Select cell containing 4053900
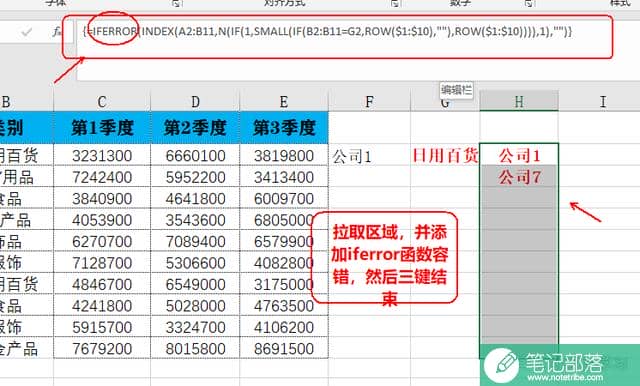The width and height of the screenshot is (640, 386). coord(102,220)
